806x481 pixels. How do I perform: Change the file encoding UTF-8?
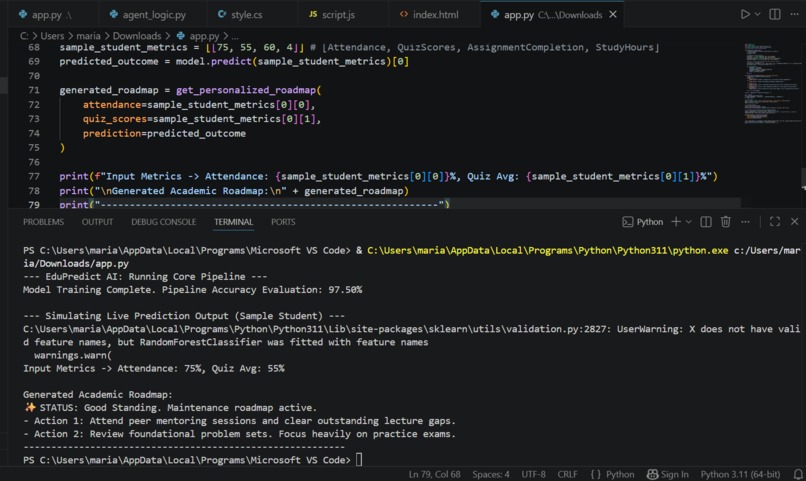click(x=534, y=474)
